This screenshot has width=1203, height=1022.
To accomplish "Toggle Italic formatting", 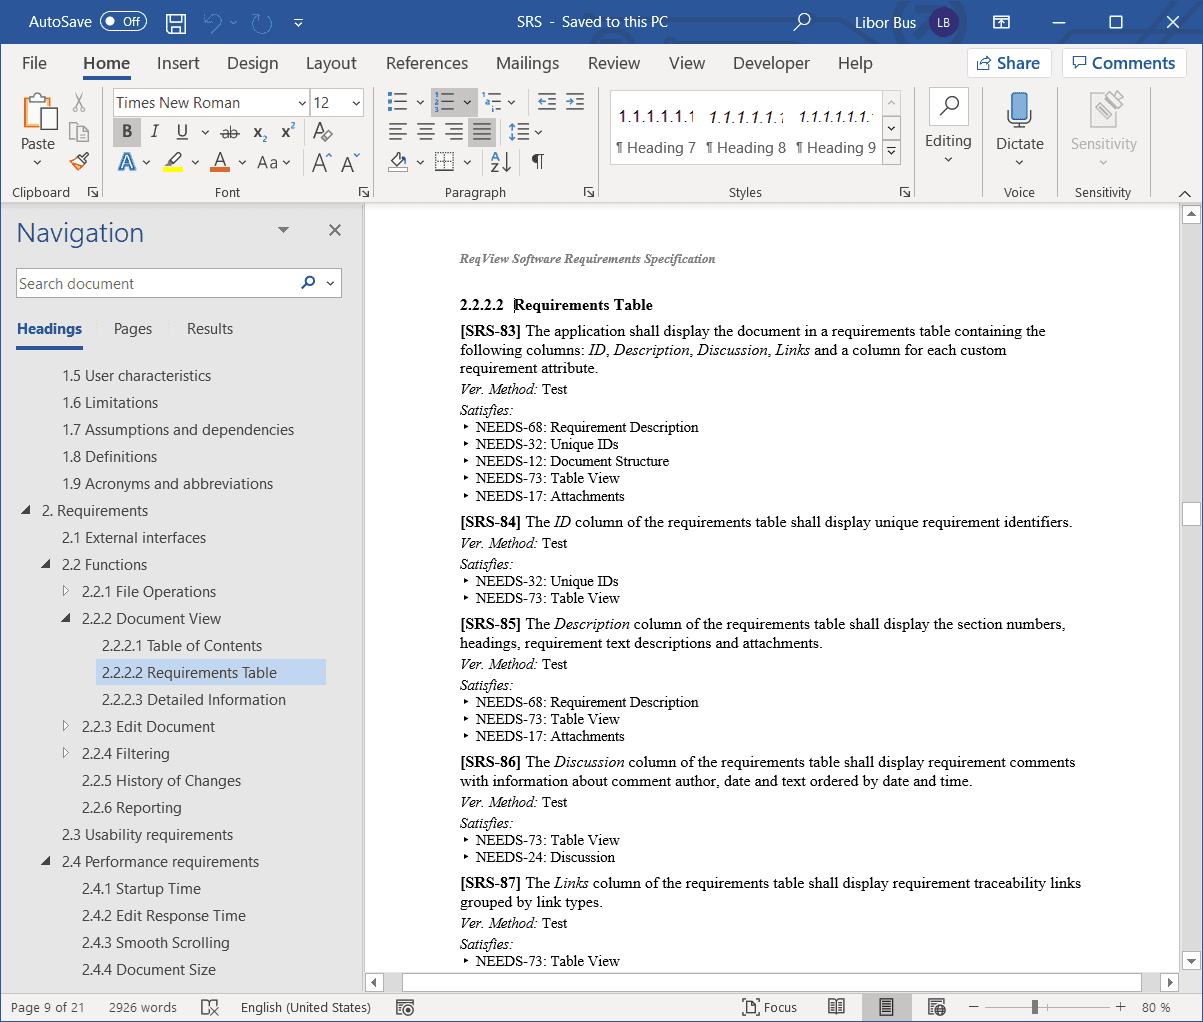I will point(155,131).
